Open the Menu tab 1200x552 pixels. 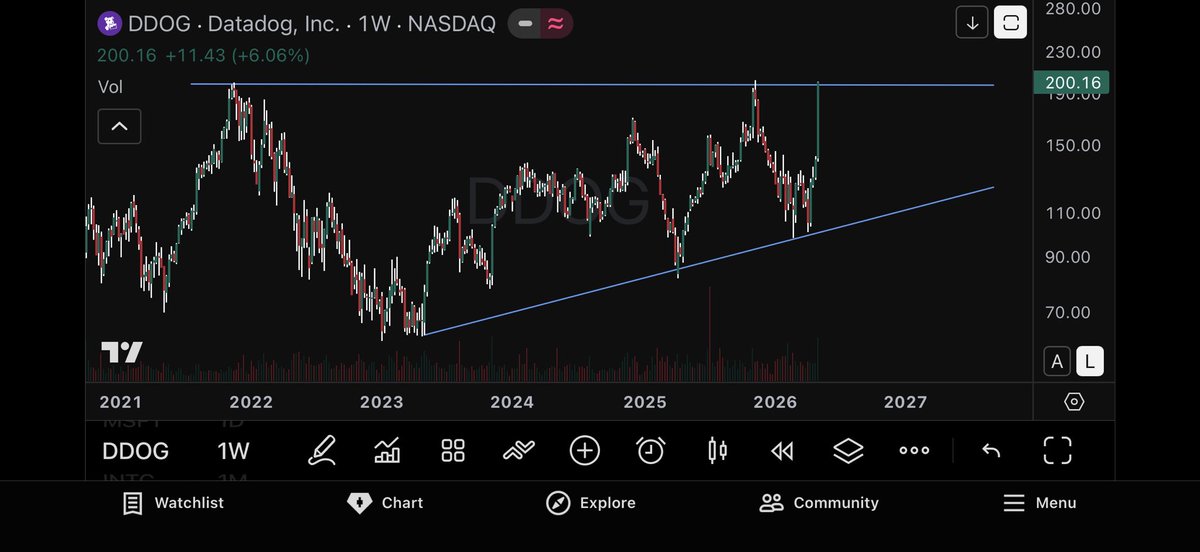click(x=1040, y=503)
